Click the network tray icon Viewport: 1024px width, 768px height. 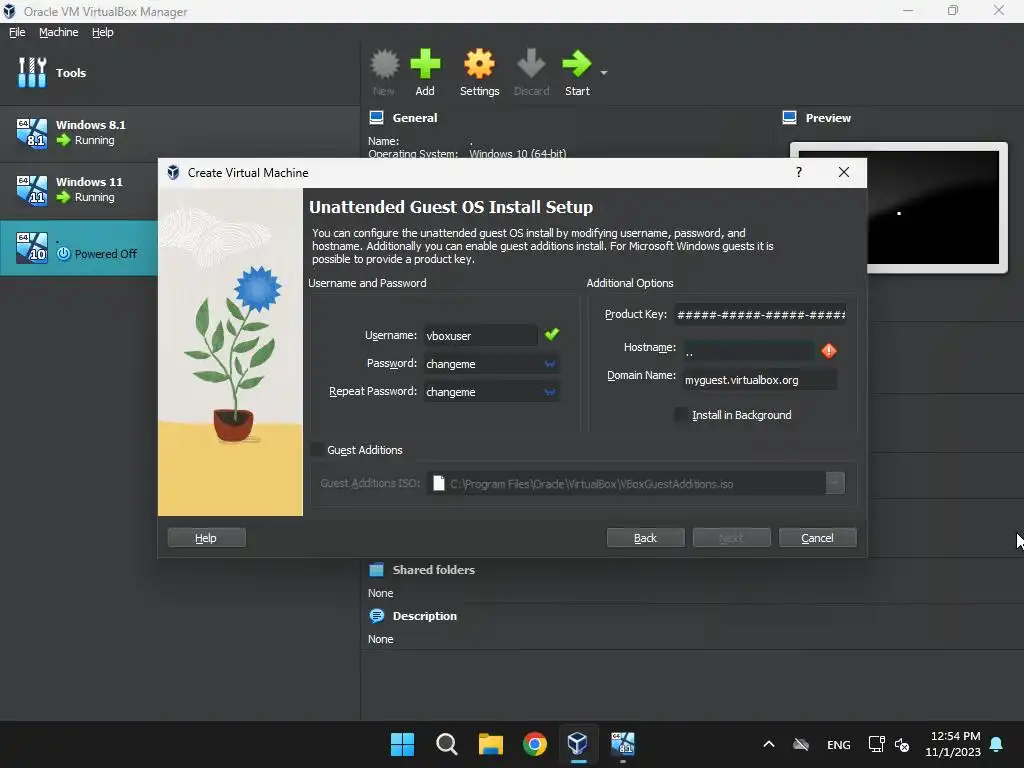(876, 744)
